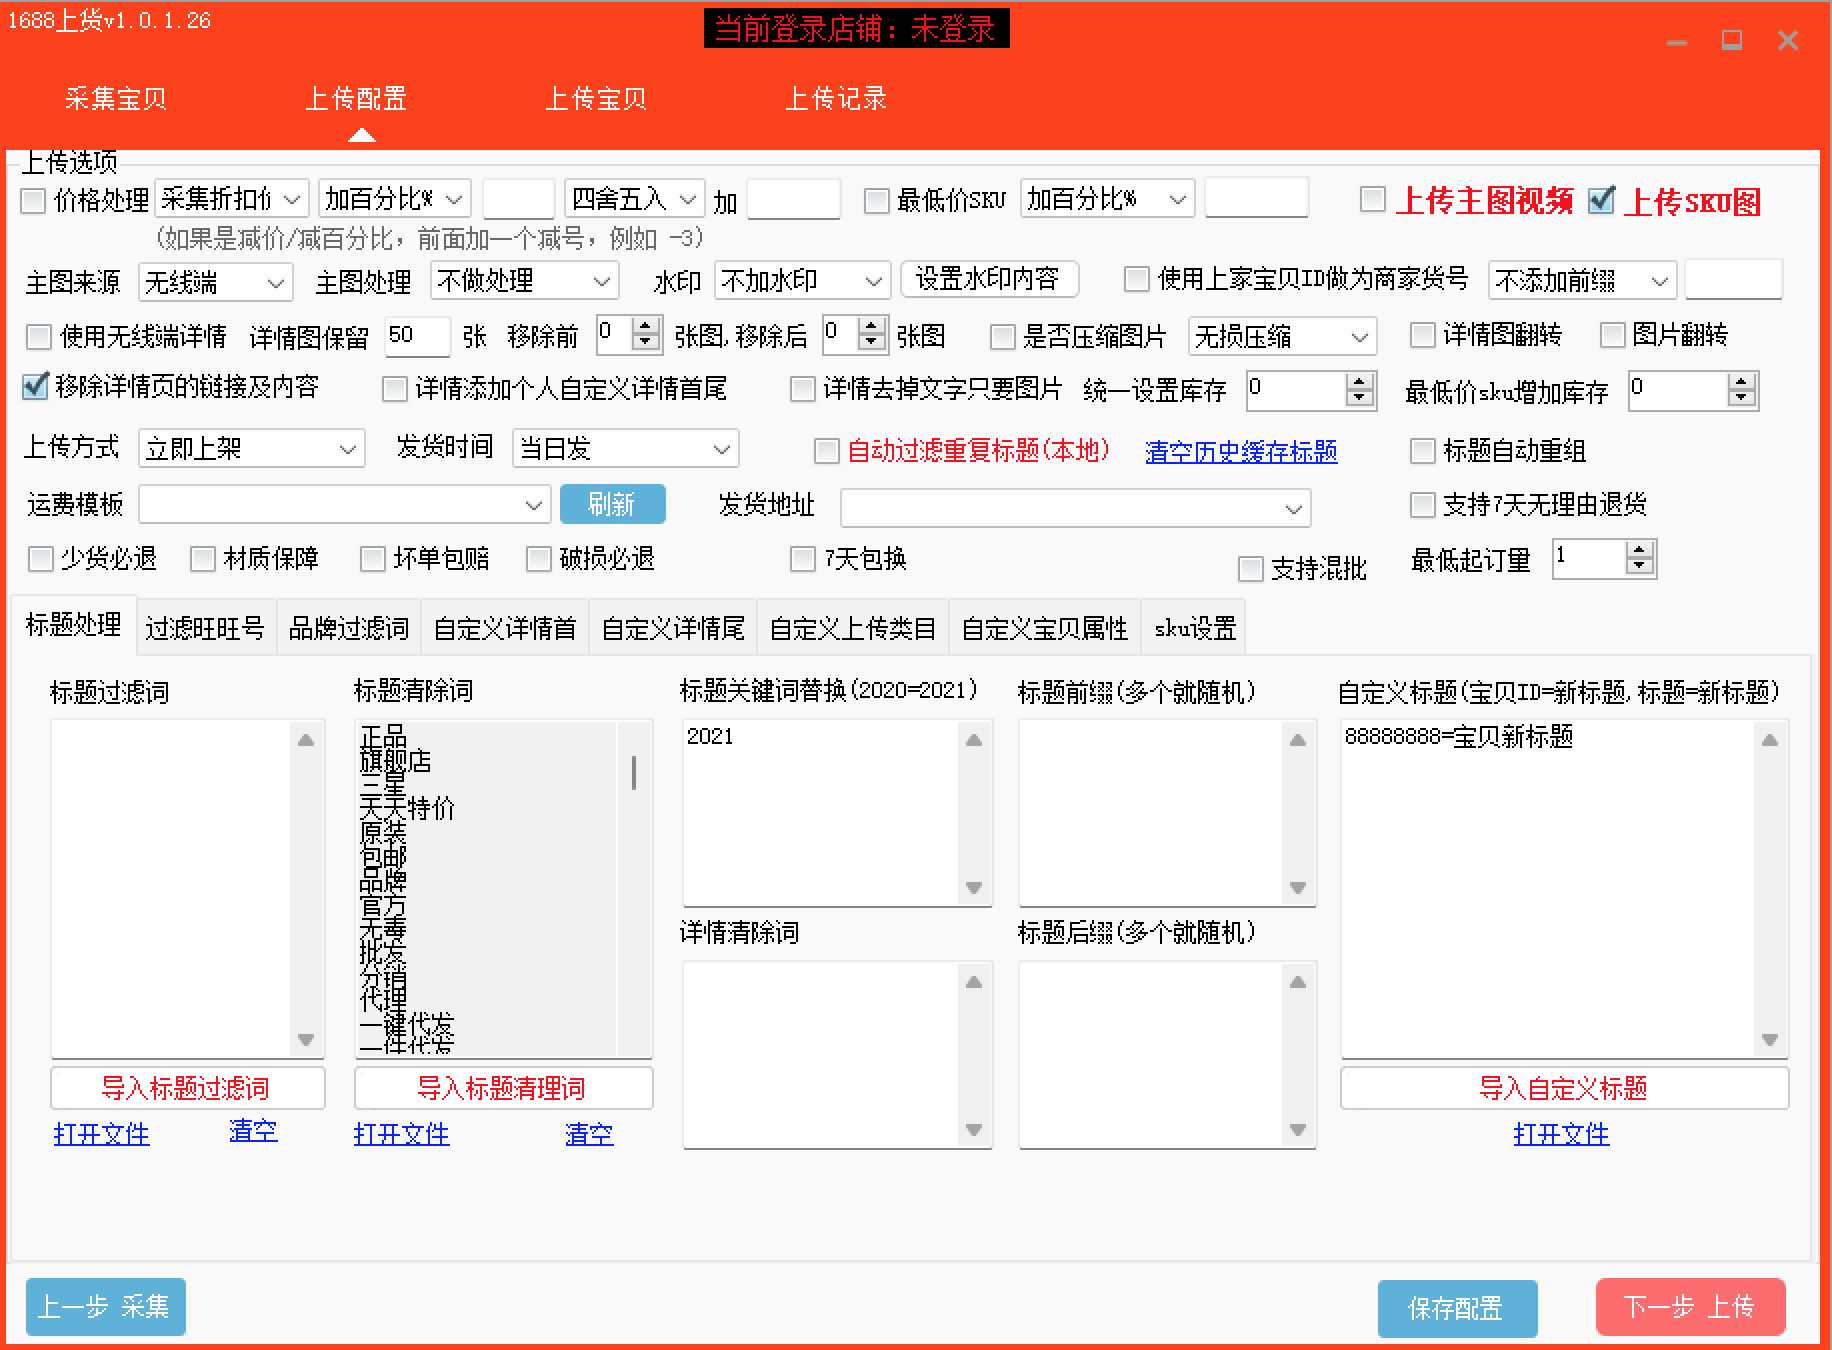Click 打开文件 link under 导入自定义标题
This screenshot has width=1832, height=1350.
[1561, 1134]
